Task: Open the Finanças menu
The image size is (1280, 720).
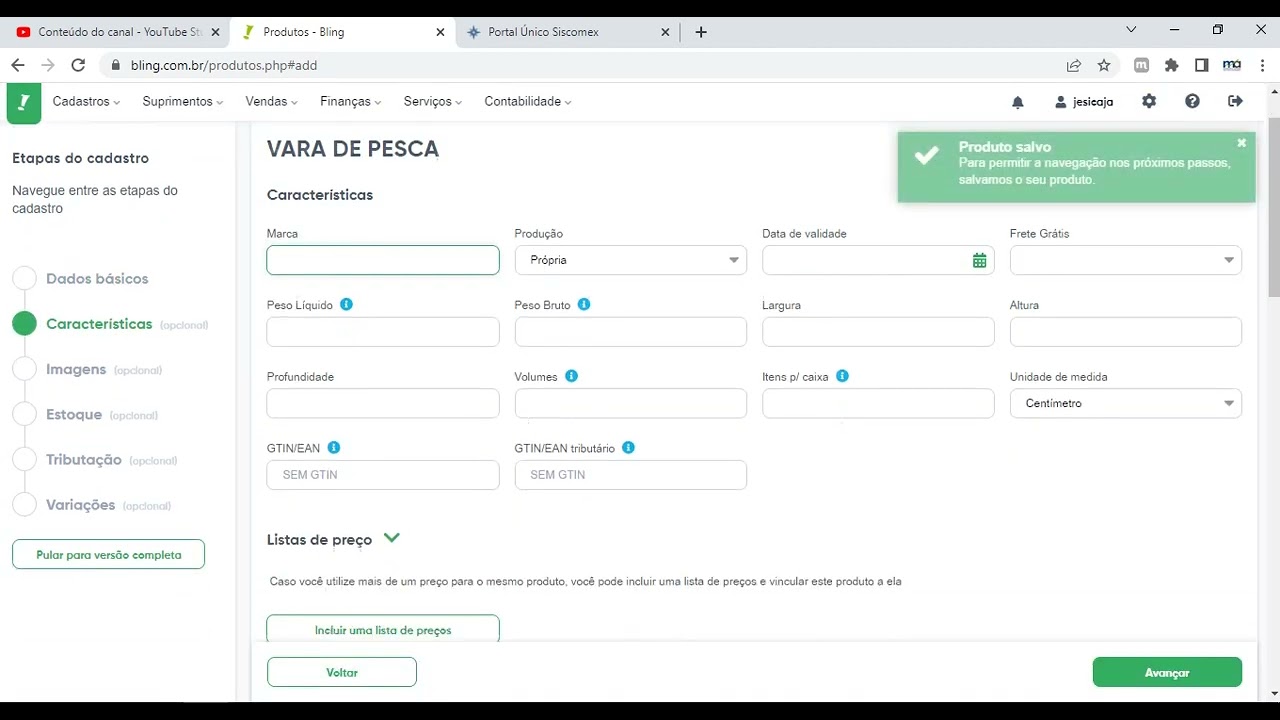Action: 351,101
